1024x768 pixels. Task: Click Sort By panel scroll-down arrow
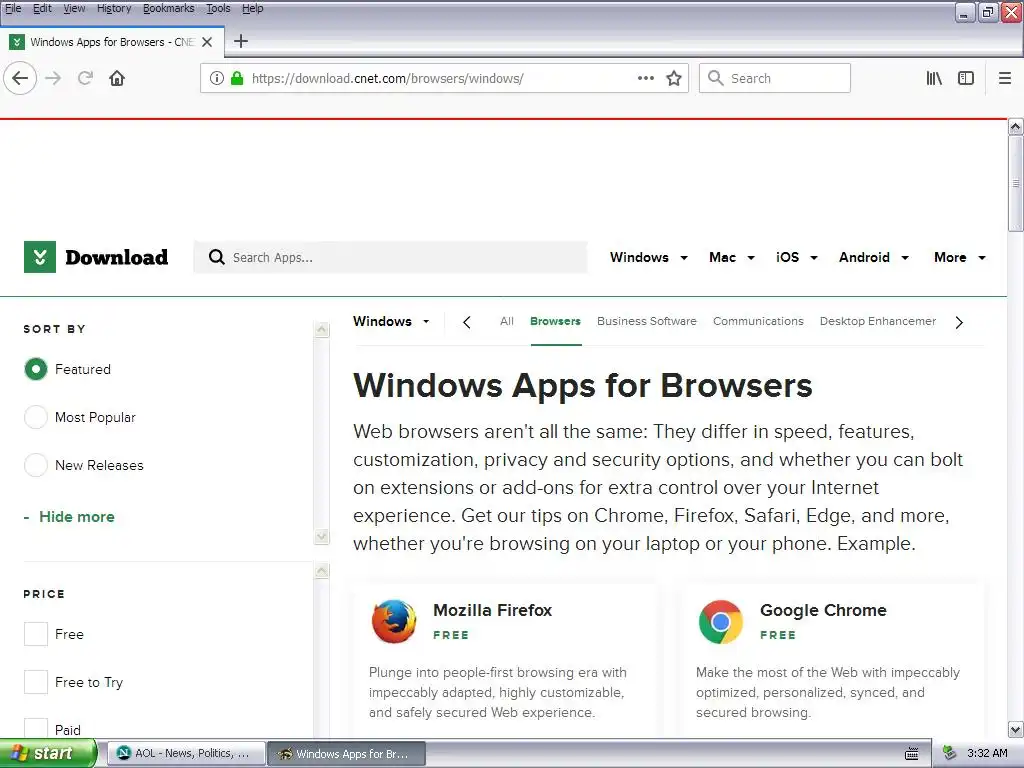click(321, 537)
